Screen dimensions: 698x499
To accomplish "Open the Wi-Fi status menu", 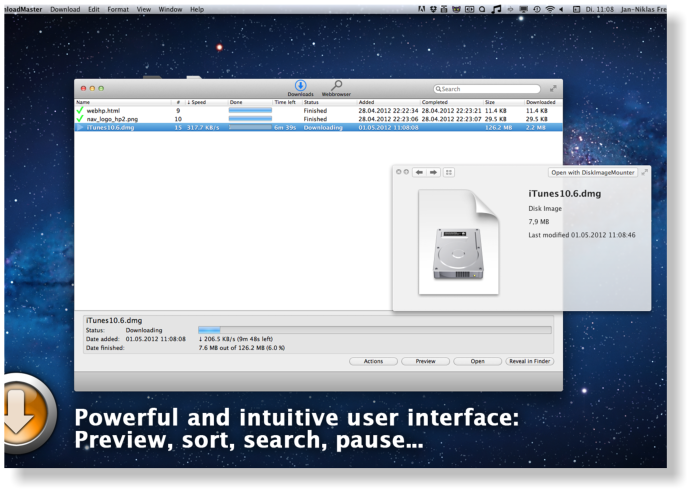I will (x=550, y=9).
